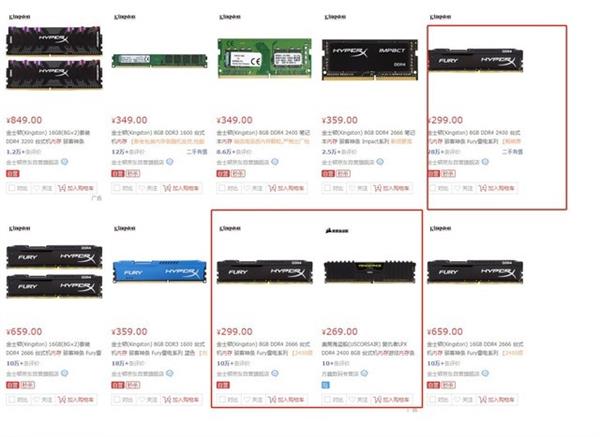600x437 pixels.
Task: Open the Corsair ¥269.00 product title link
Action: coord(368,348)
